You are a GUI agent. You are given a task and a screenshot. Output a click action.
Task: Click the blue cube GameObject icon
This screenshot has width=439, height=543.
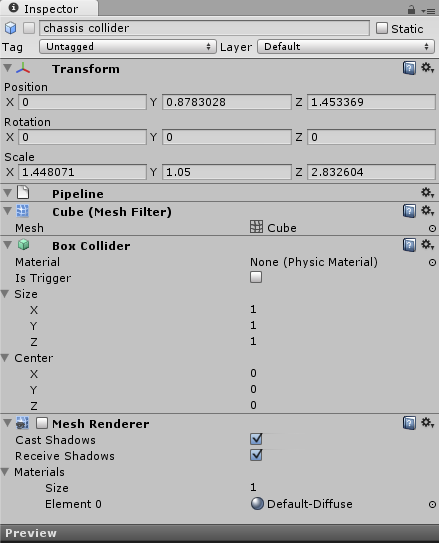(11, 28)
